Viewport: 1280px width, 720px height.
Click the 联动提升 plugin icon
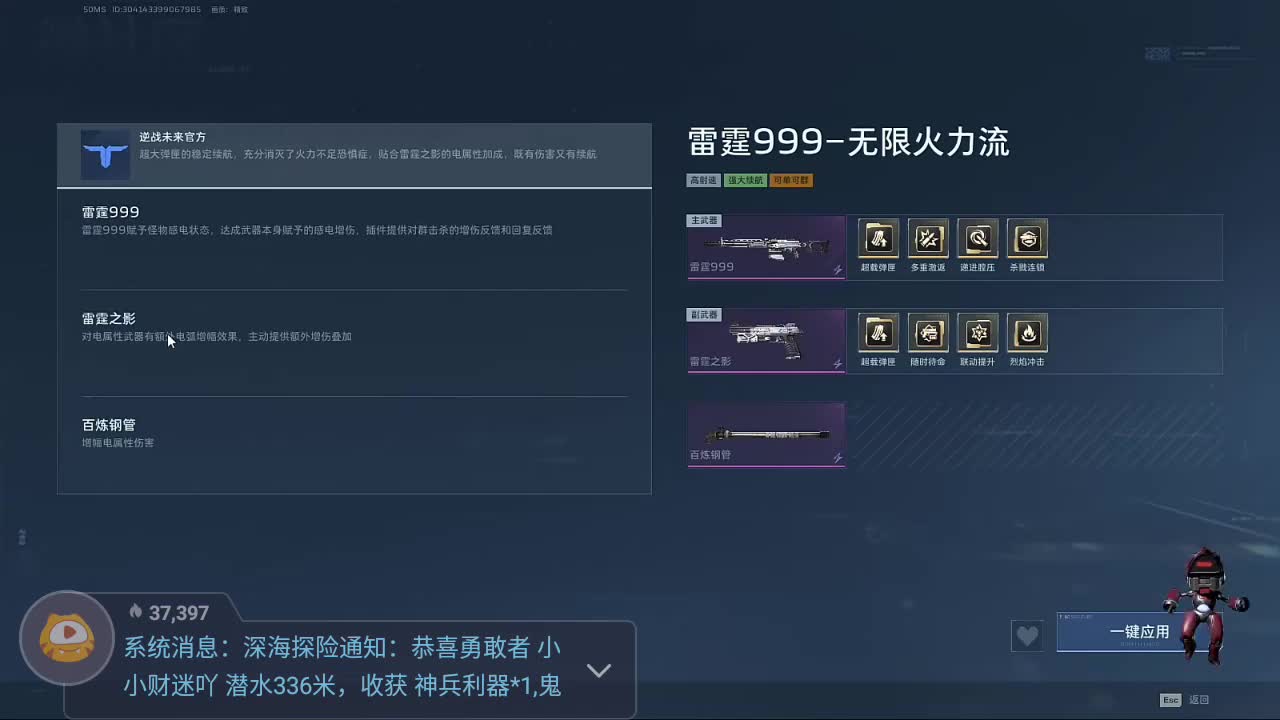(978, 332)
